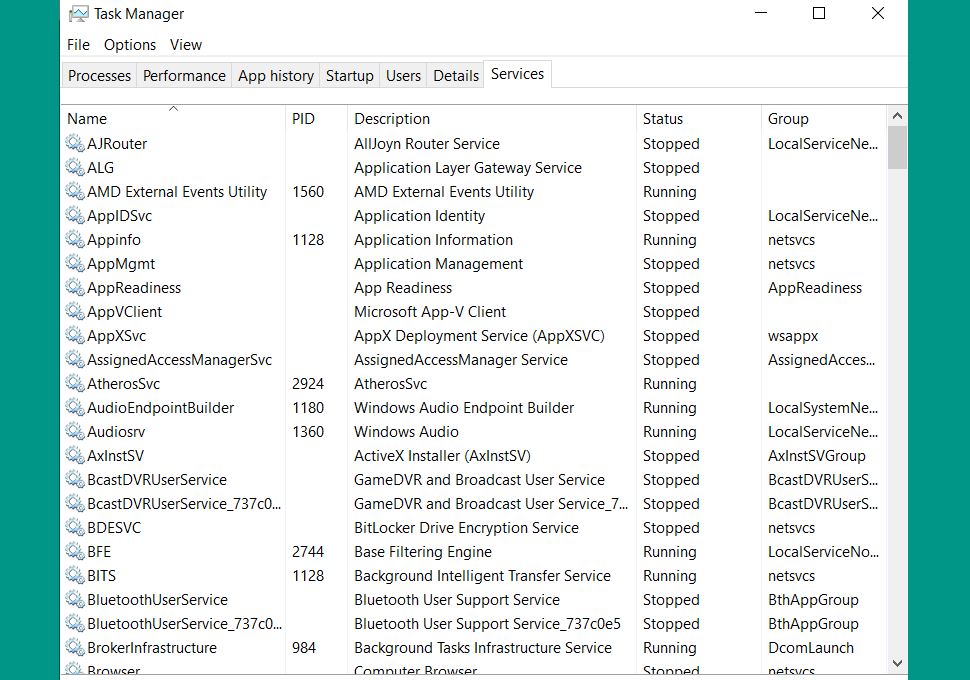
Task: Click the BDESVC service gear icon
Action: (x=75, y=528)
